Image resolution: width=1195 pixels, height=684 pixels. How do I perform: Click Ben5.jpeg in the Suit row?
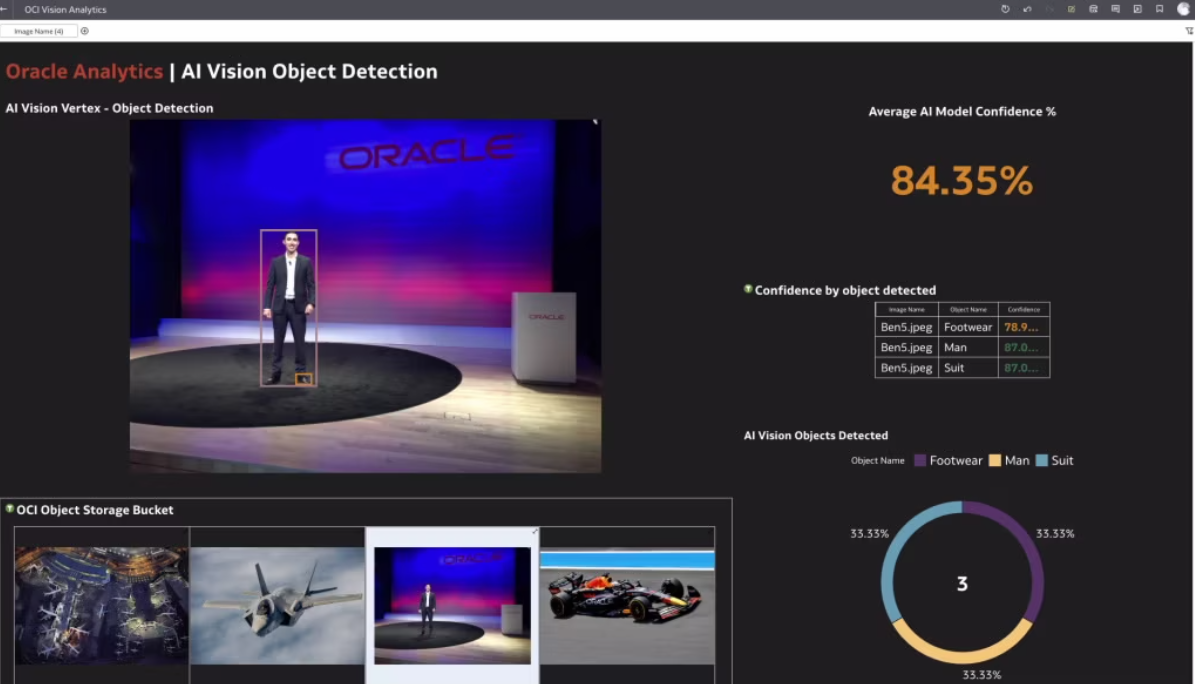click(x=906, y=368)
